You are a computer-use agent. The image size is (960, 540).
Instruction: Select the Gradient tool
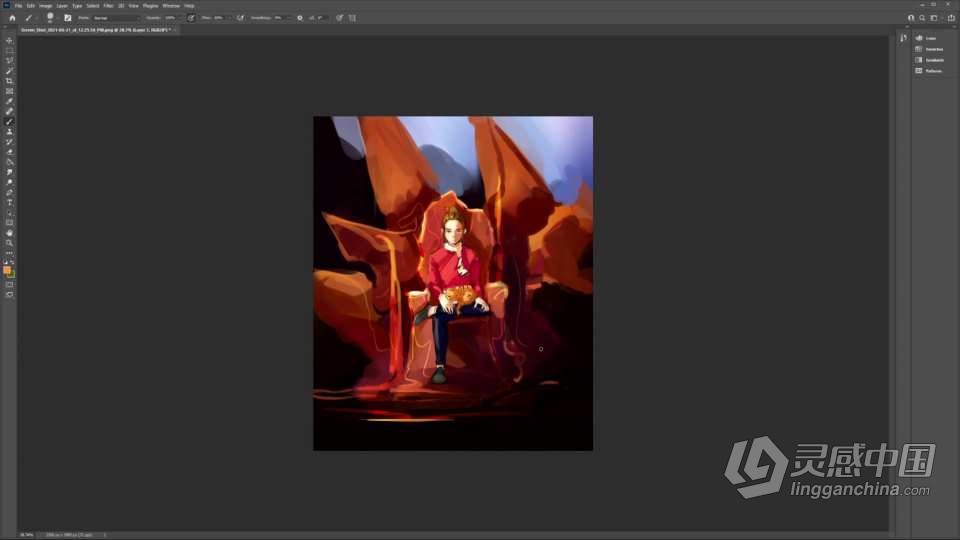pos(9,162)
